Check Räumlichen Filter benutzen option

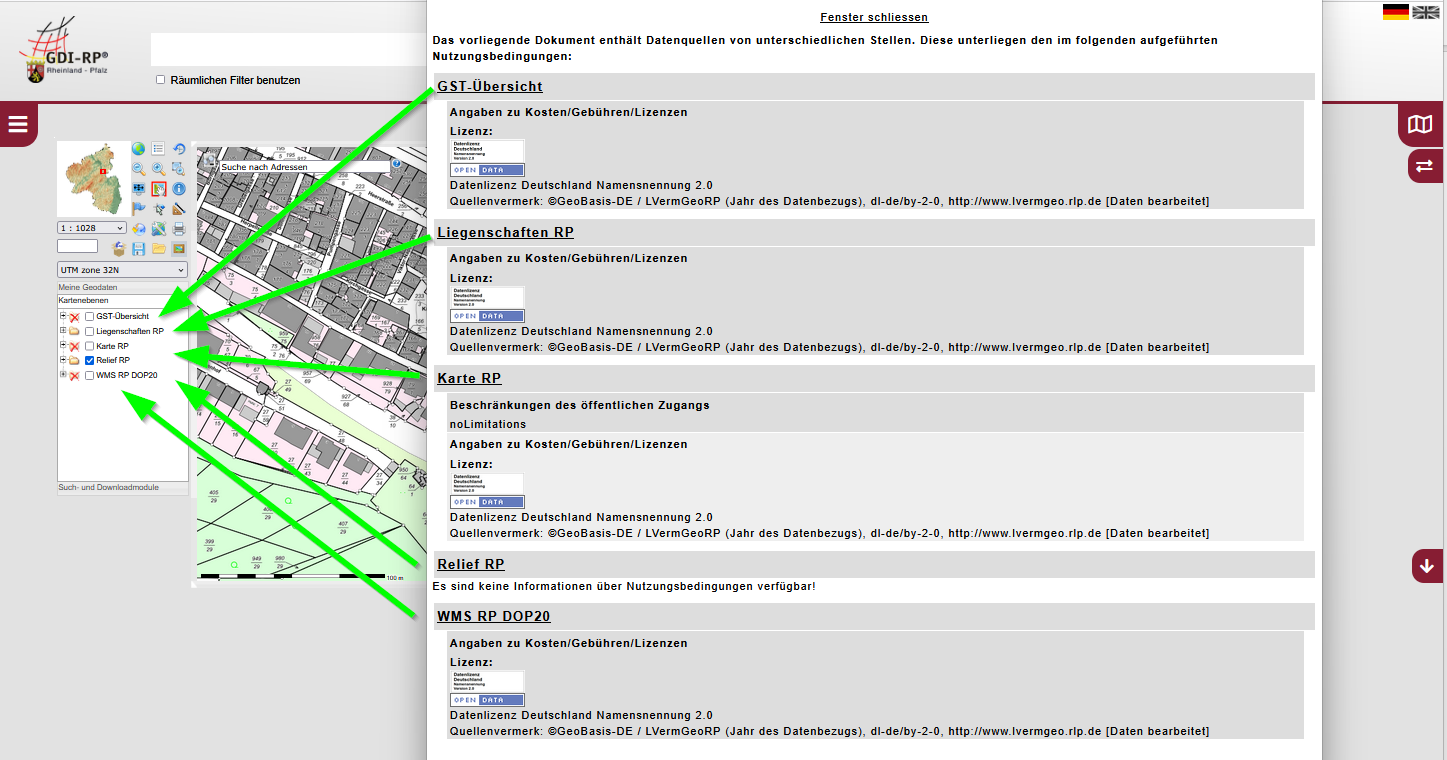160,80
